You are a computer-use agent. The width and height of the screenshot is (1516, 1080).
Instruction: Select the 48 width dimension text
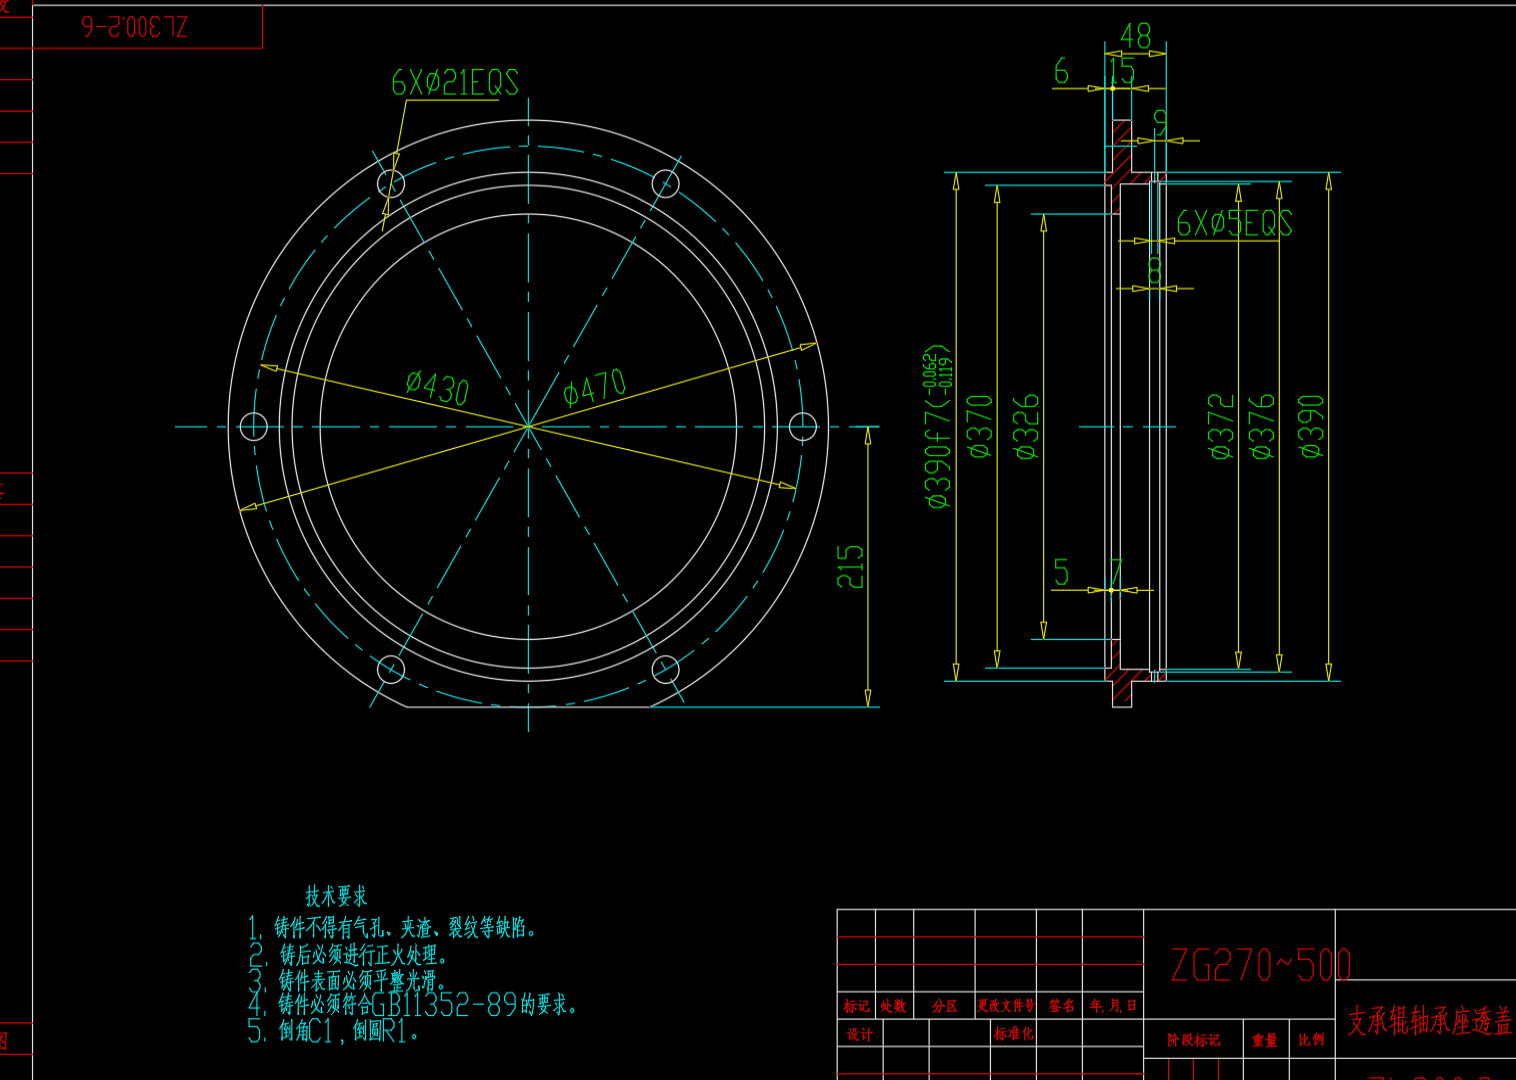pyautogui.click(x=1136, y=37)
